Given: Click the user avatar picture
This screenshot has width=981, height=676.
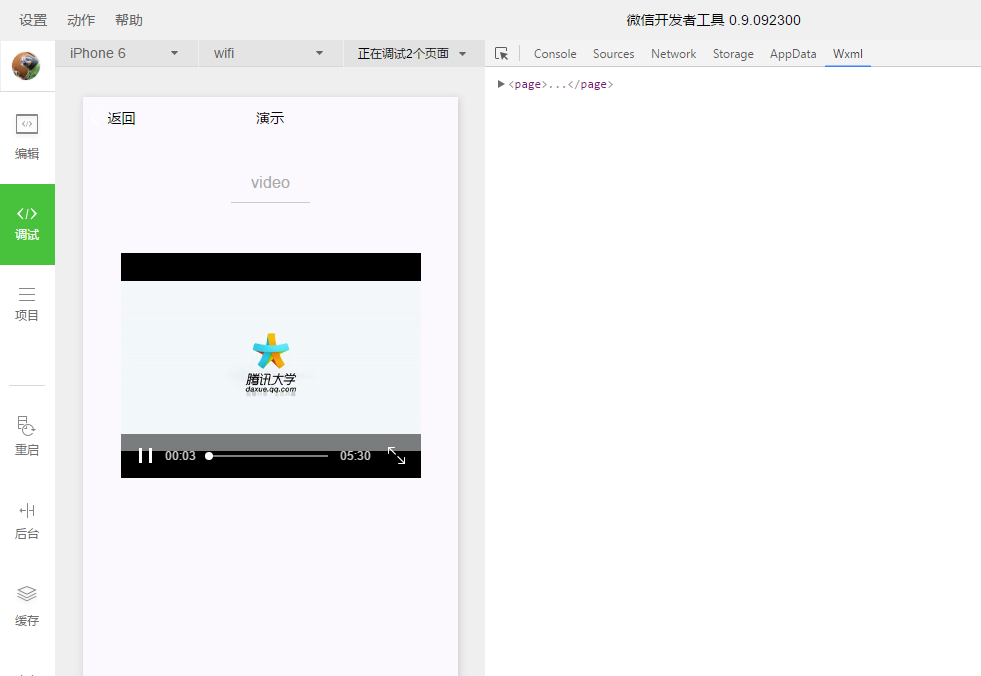Looking at the screenshot, I should click(x=26, y=66).
